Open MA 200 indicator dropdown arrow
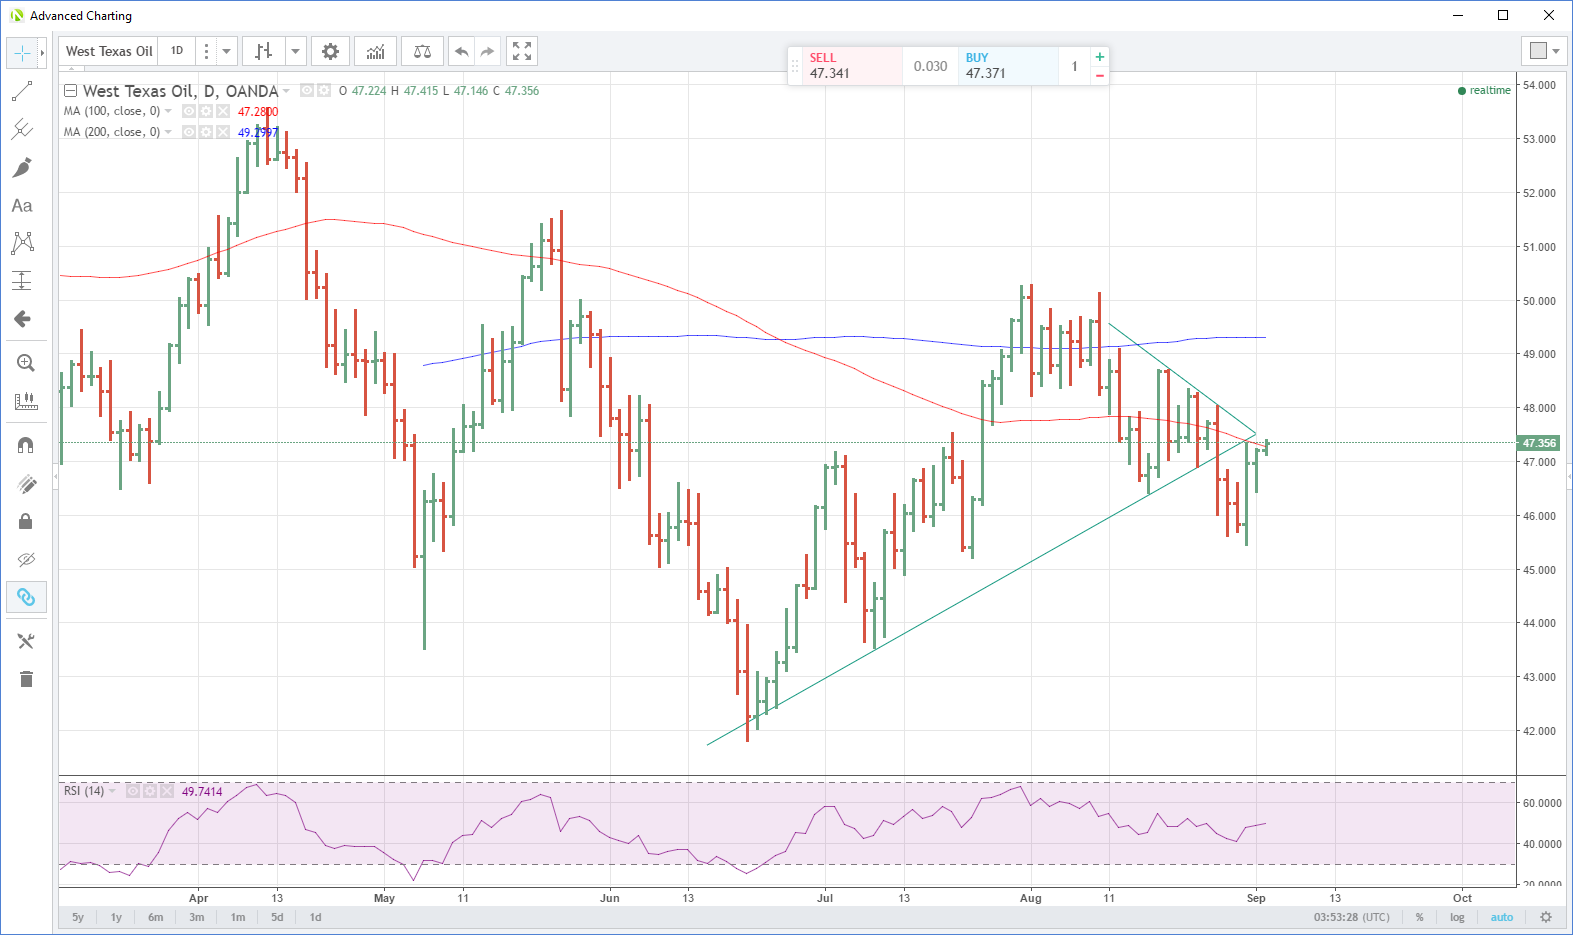The image size is (1573, 935). [168, 132]
